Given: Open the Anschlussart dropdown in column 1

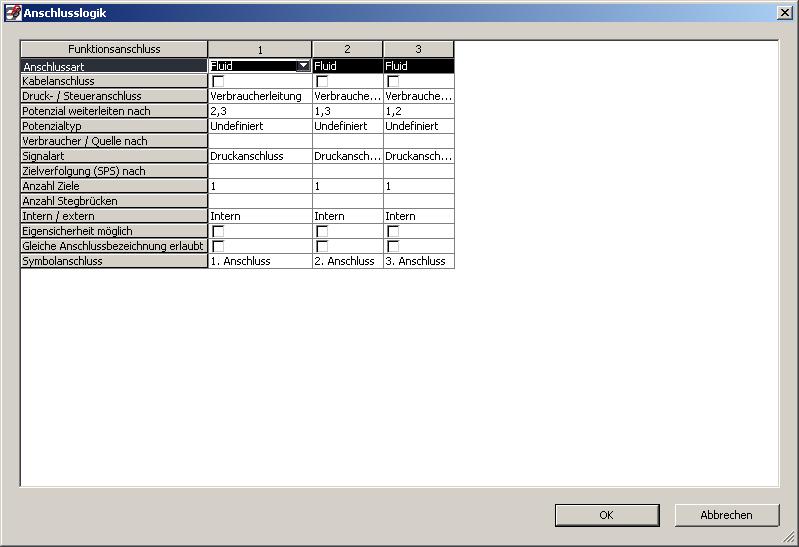Looking at the screenshot, I should click(x=303, y=66).
